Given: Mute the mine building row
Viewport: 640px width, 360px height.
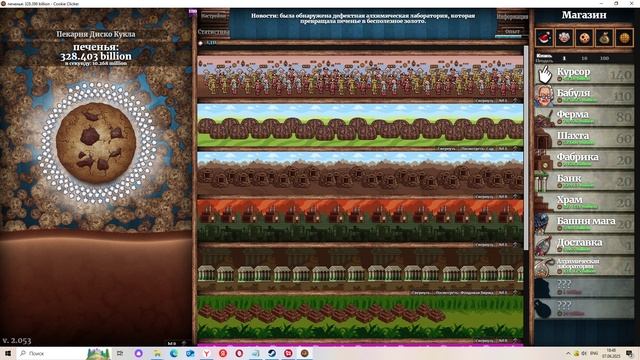Looking at the screenshot, I should (x=484, y=197).
